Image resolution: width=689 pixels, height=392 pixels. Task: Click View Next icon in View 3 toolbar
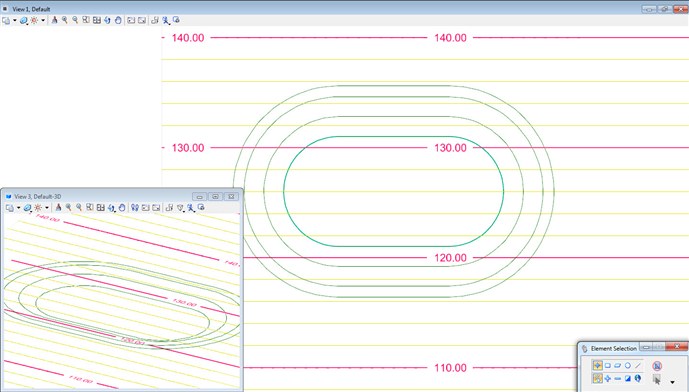coord(156,208)
